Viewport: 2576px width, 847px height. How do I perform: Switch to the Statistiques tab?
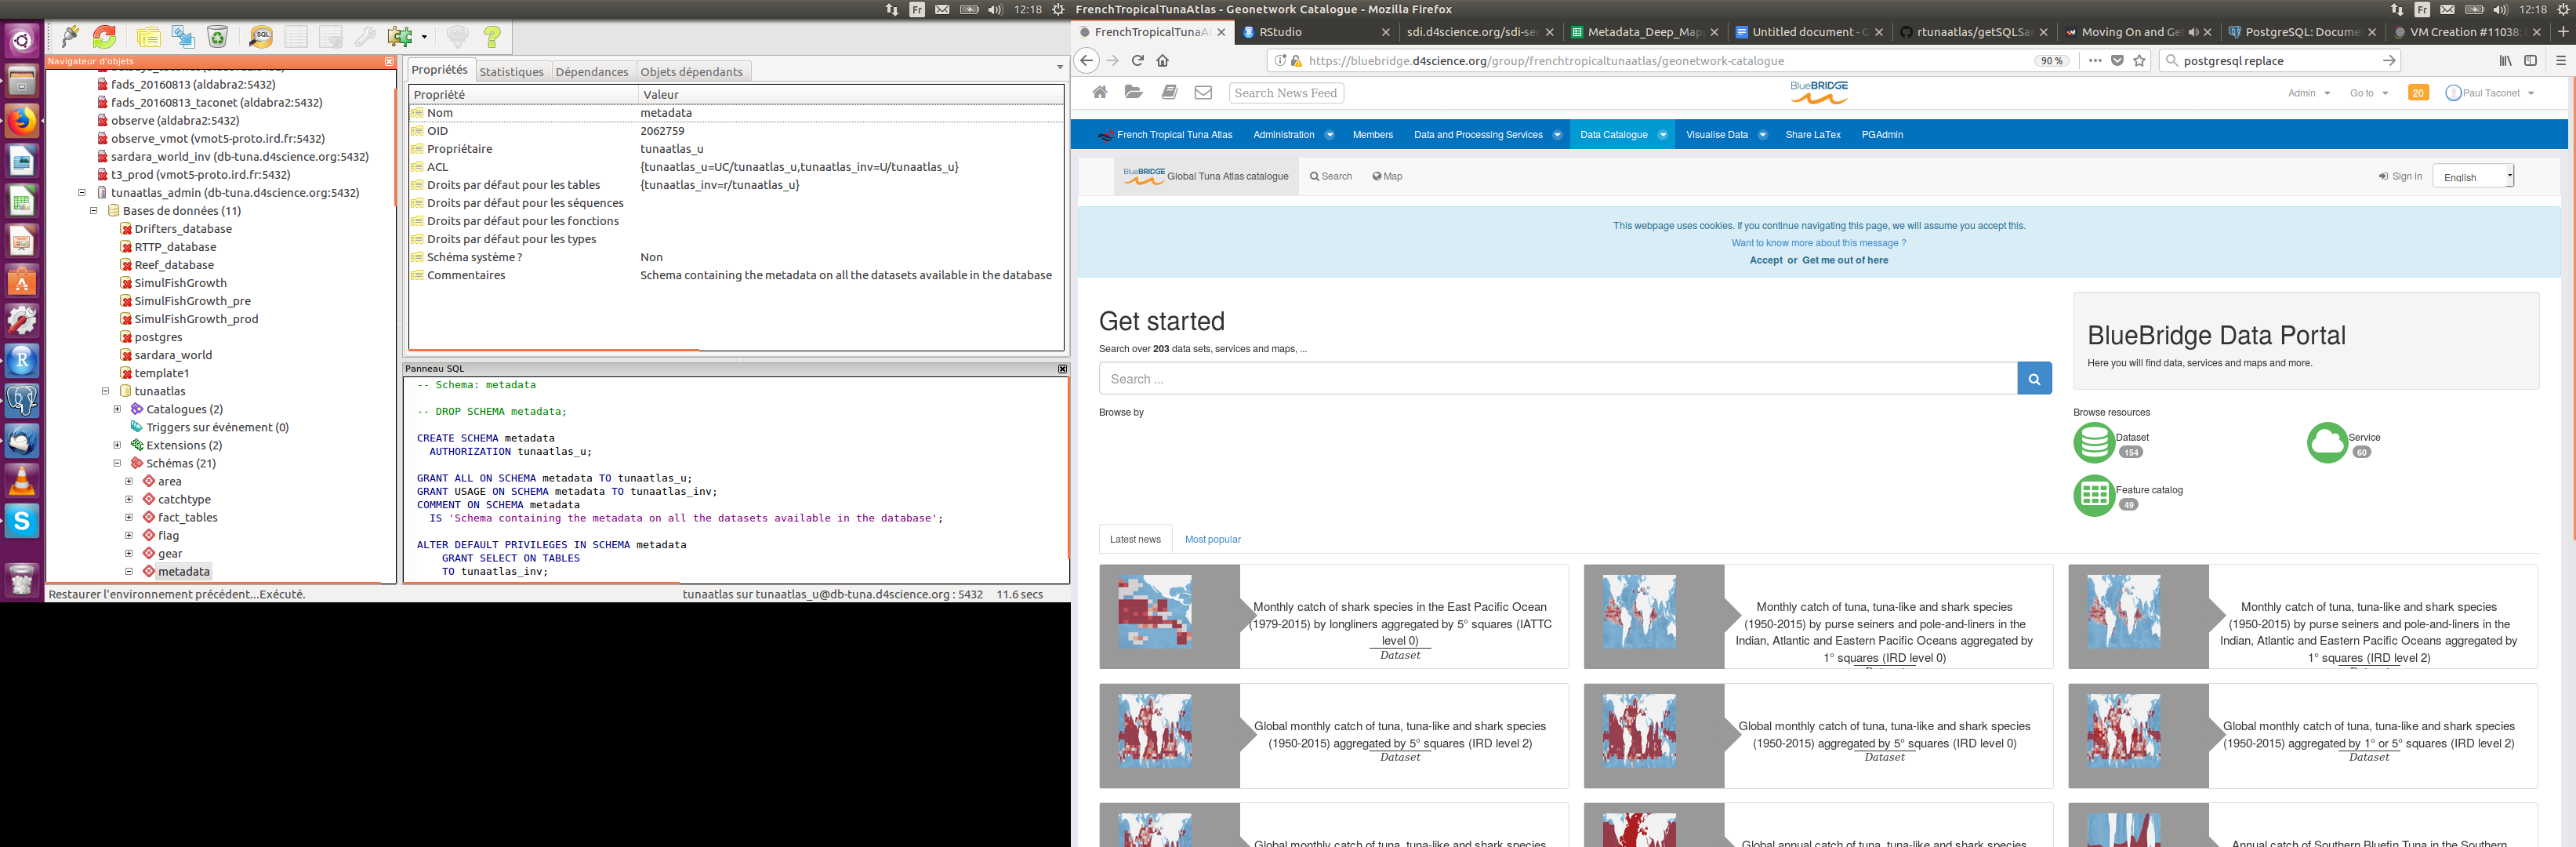511,72
